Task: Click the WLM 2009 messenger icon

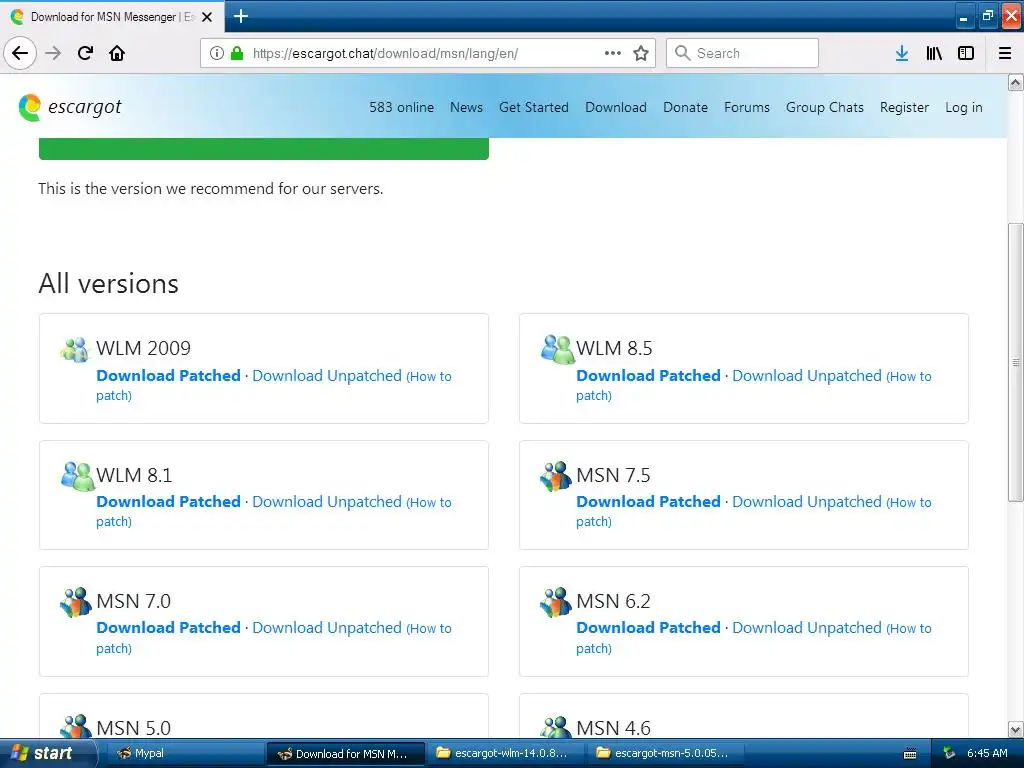Action: (x=74, y=349)
